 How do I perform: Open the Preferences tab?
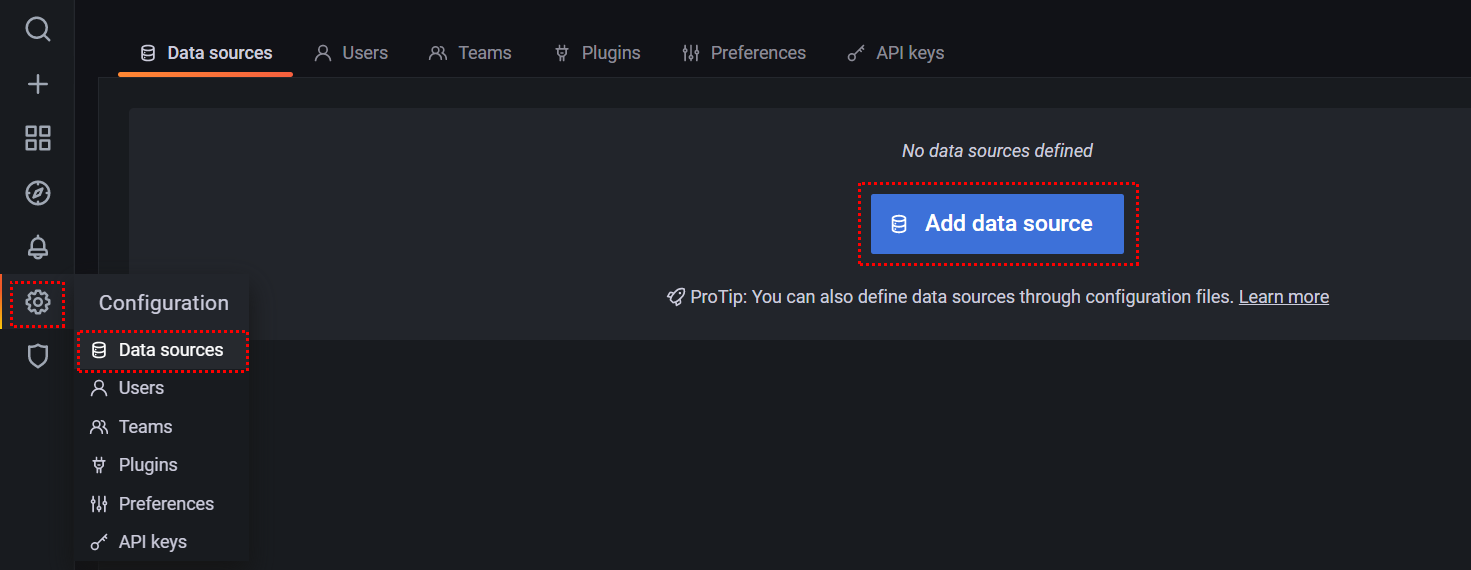coord(743,53)
